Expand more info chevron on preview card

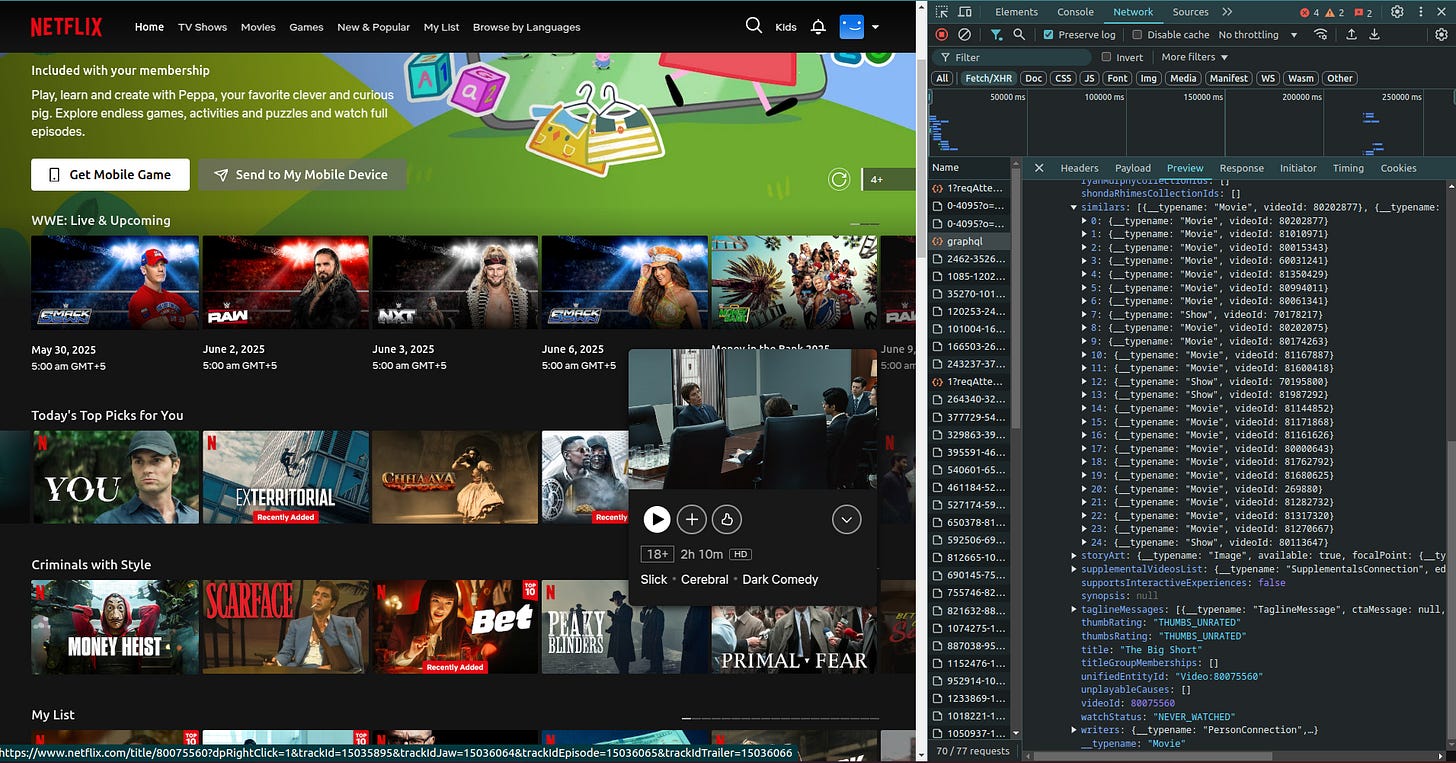pyautogui.click(x=847, y=519)
